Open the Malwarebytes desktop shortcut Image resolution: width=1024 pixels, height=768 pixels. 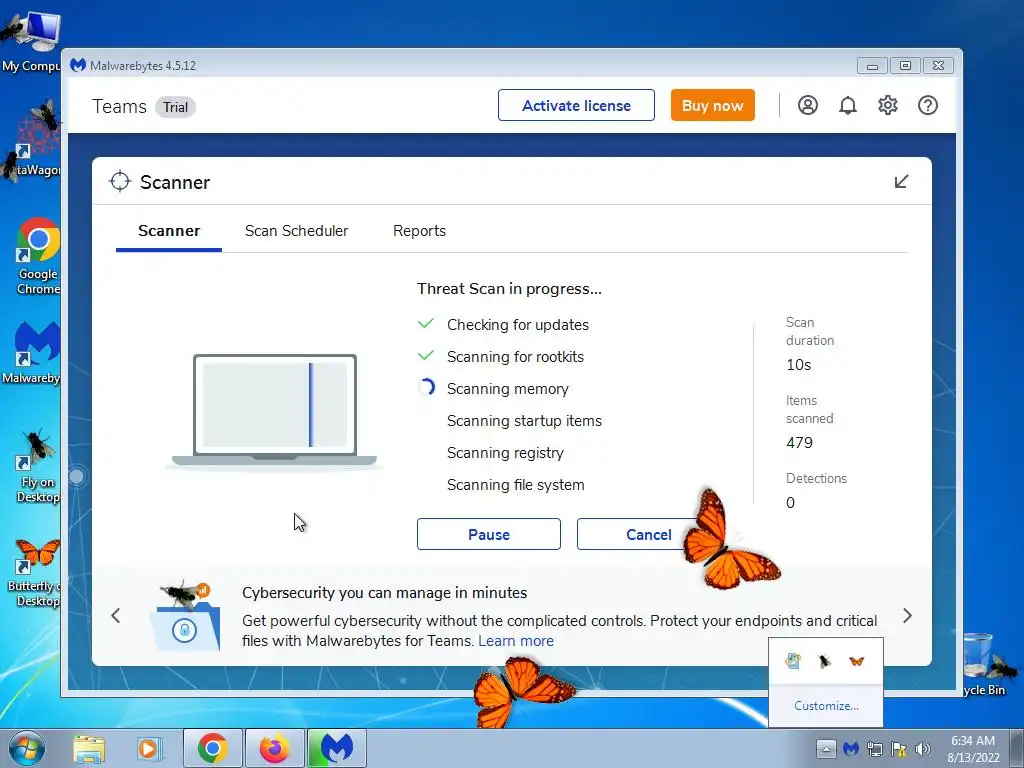click(33, 353)
